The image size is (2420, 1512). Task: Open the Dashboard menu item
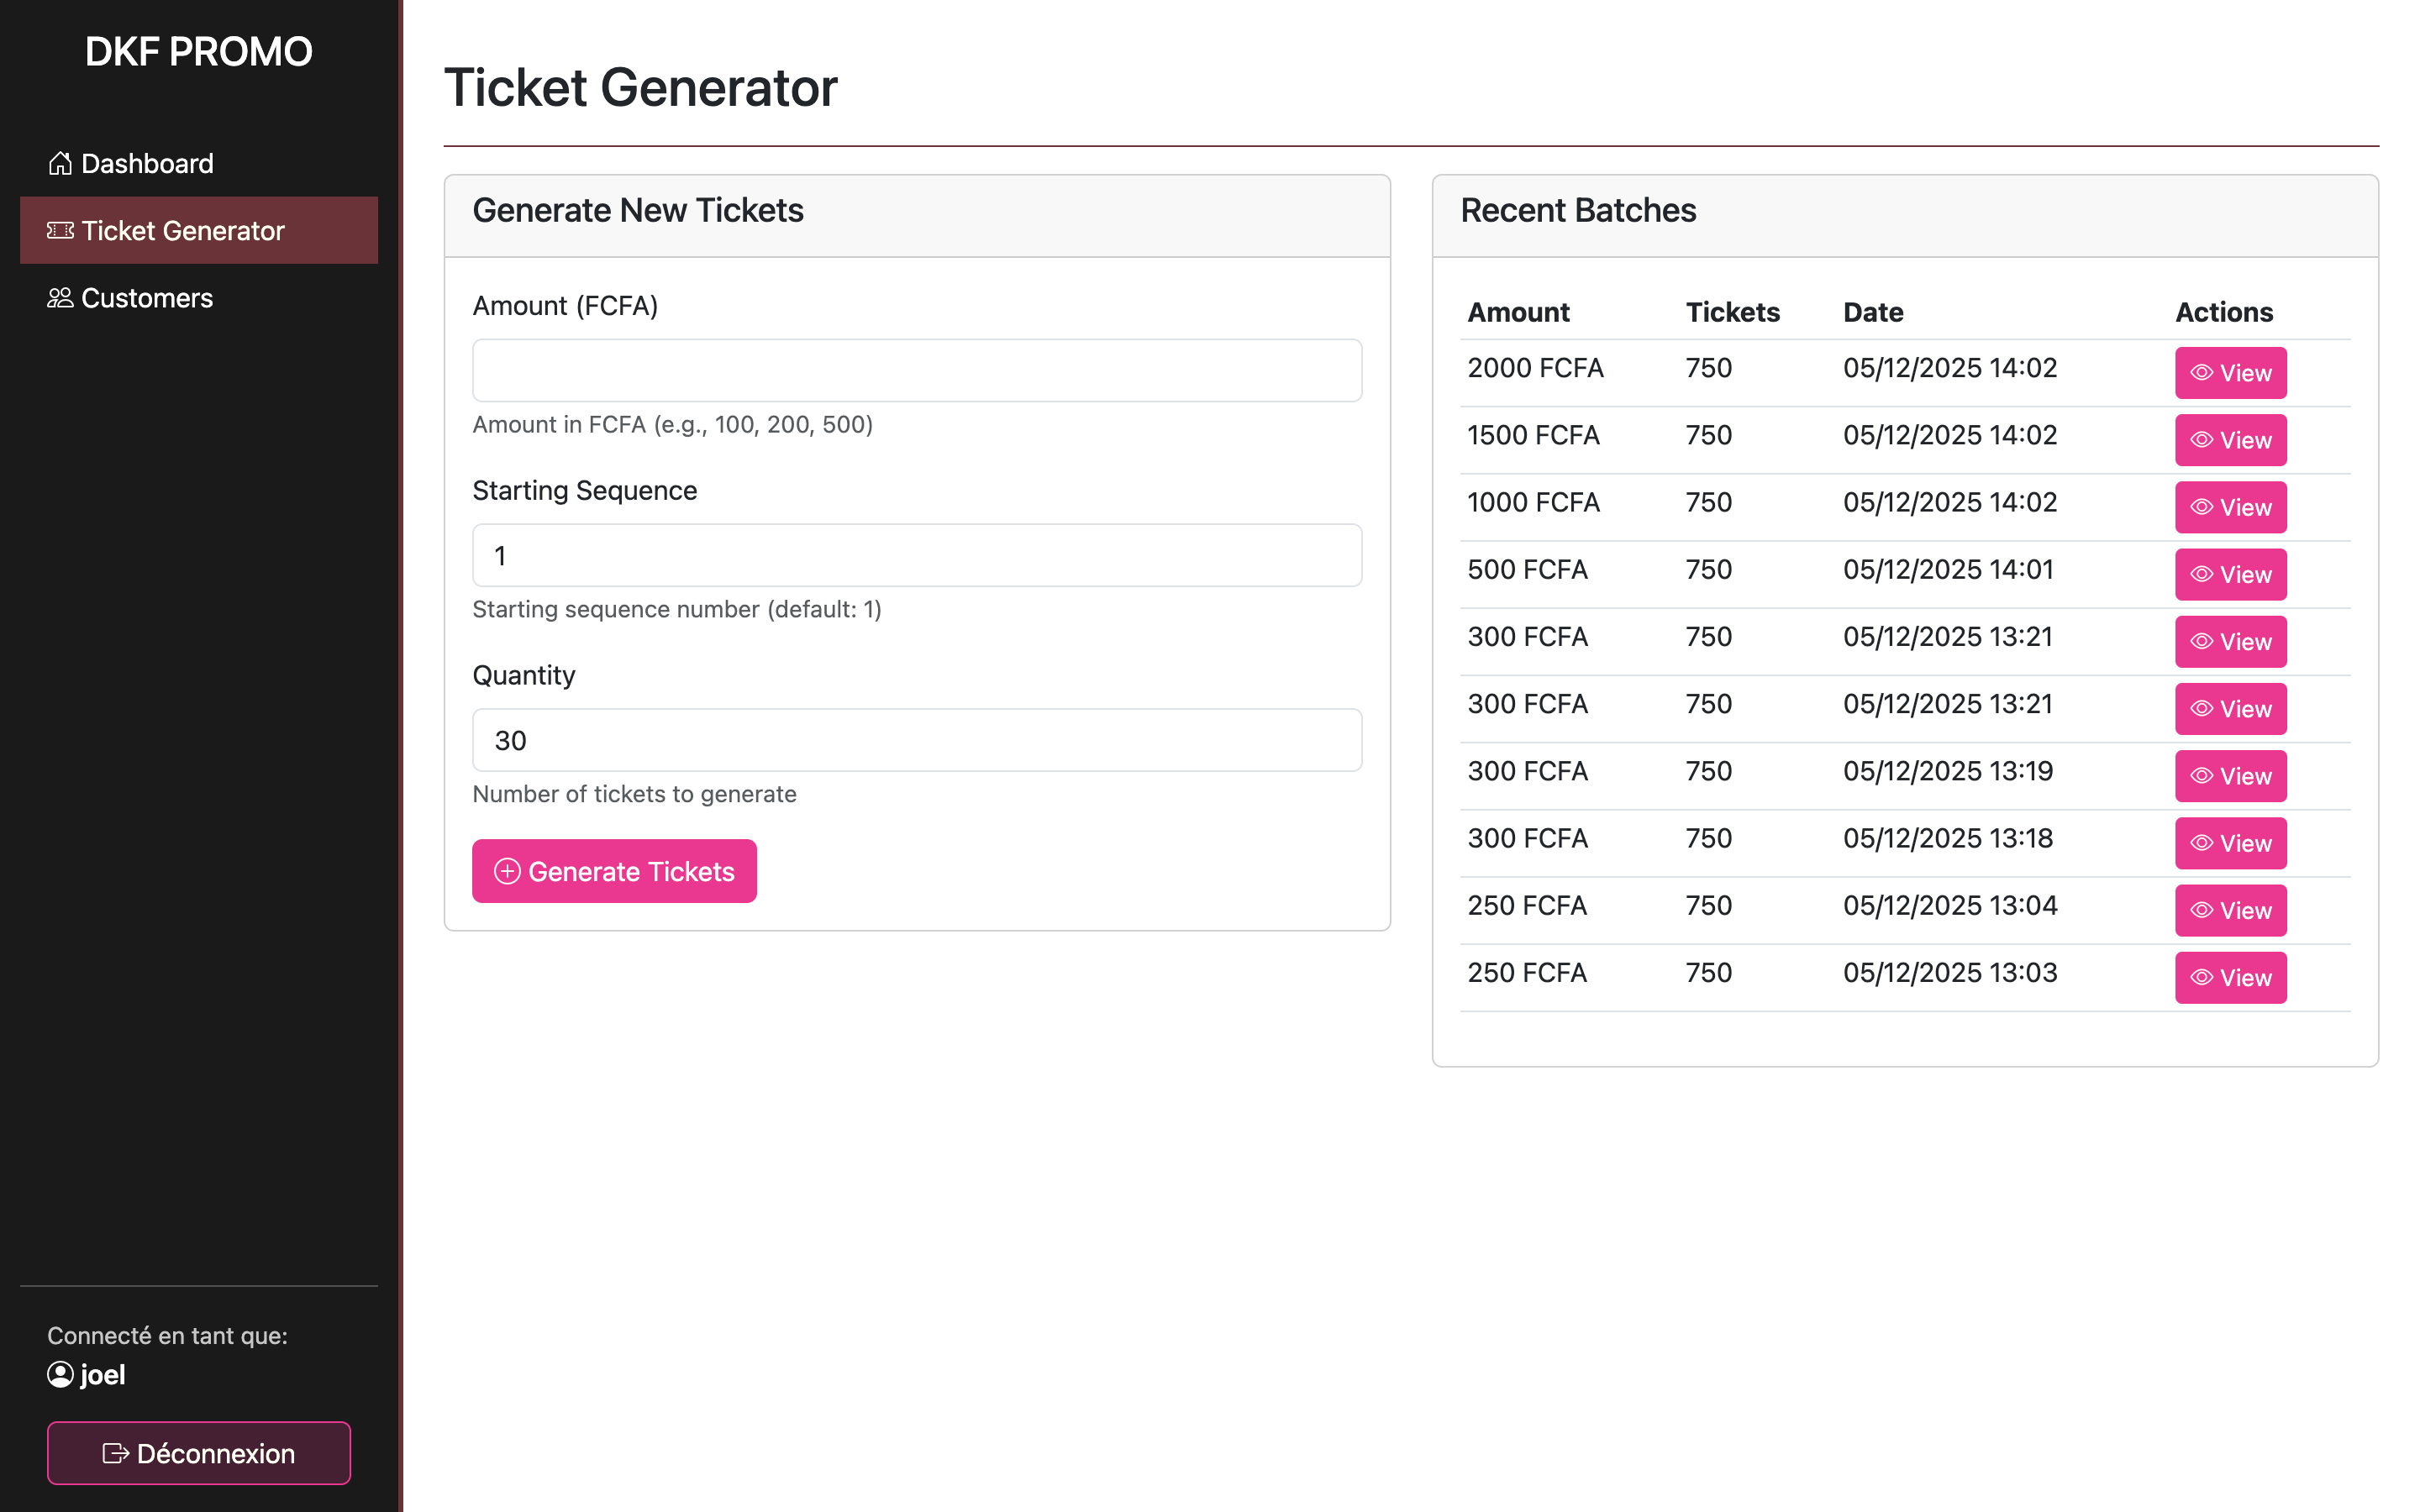point(147,163)
